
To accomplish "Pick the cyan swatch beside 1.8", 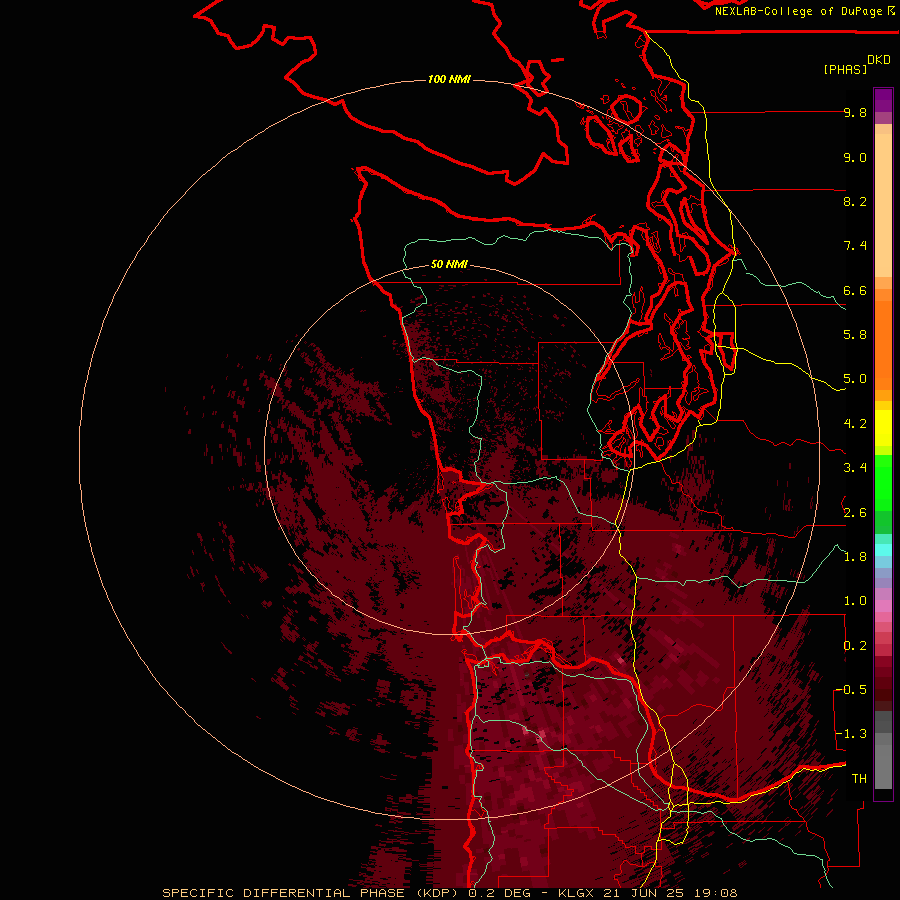I will pyautogui.click(x=883, y=550).
